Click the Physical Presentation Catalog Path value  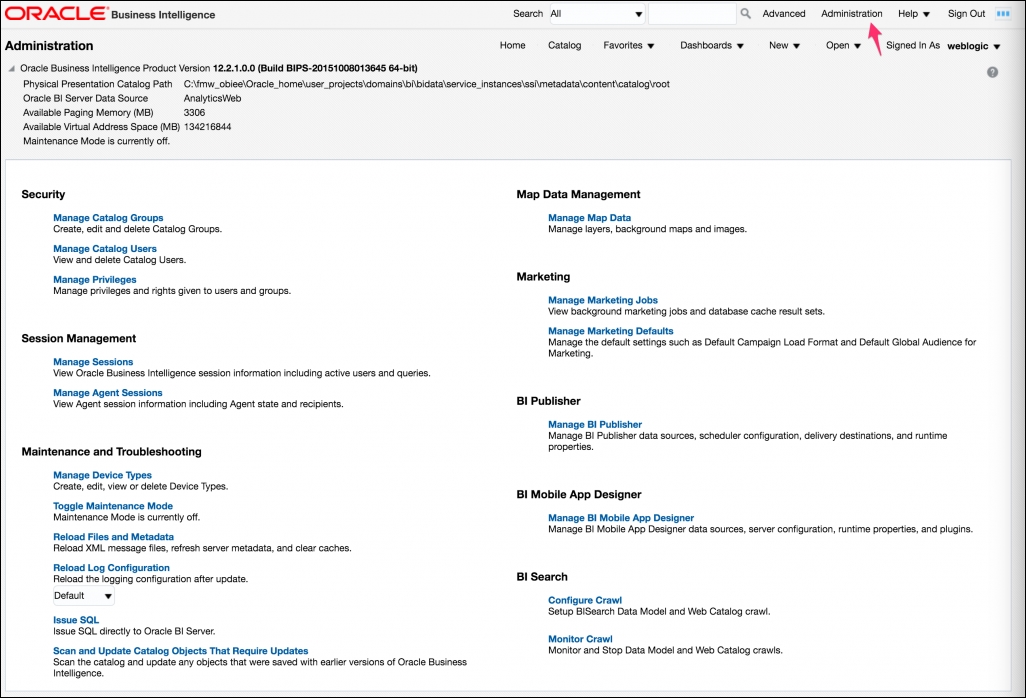[427, 84]
